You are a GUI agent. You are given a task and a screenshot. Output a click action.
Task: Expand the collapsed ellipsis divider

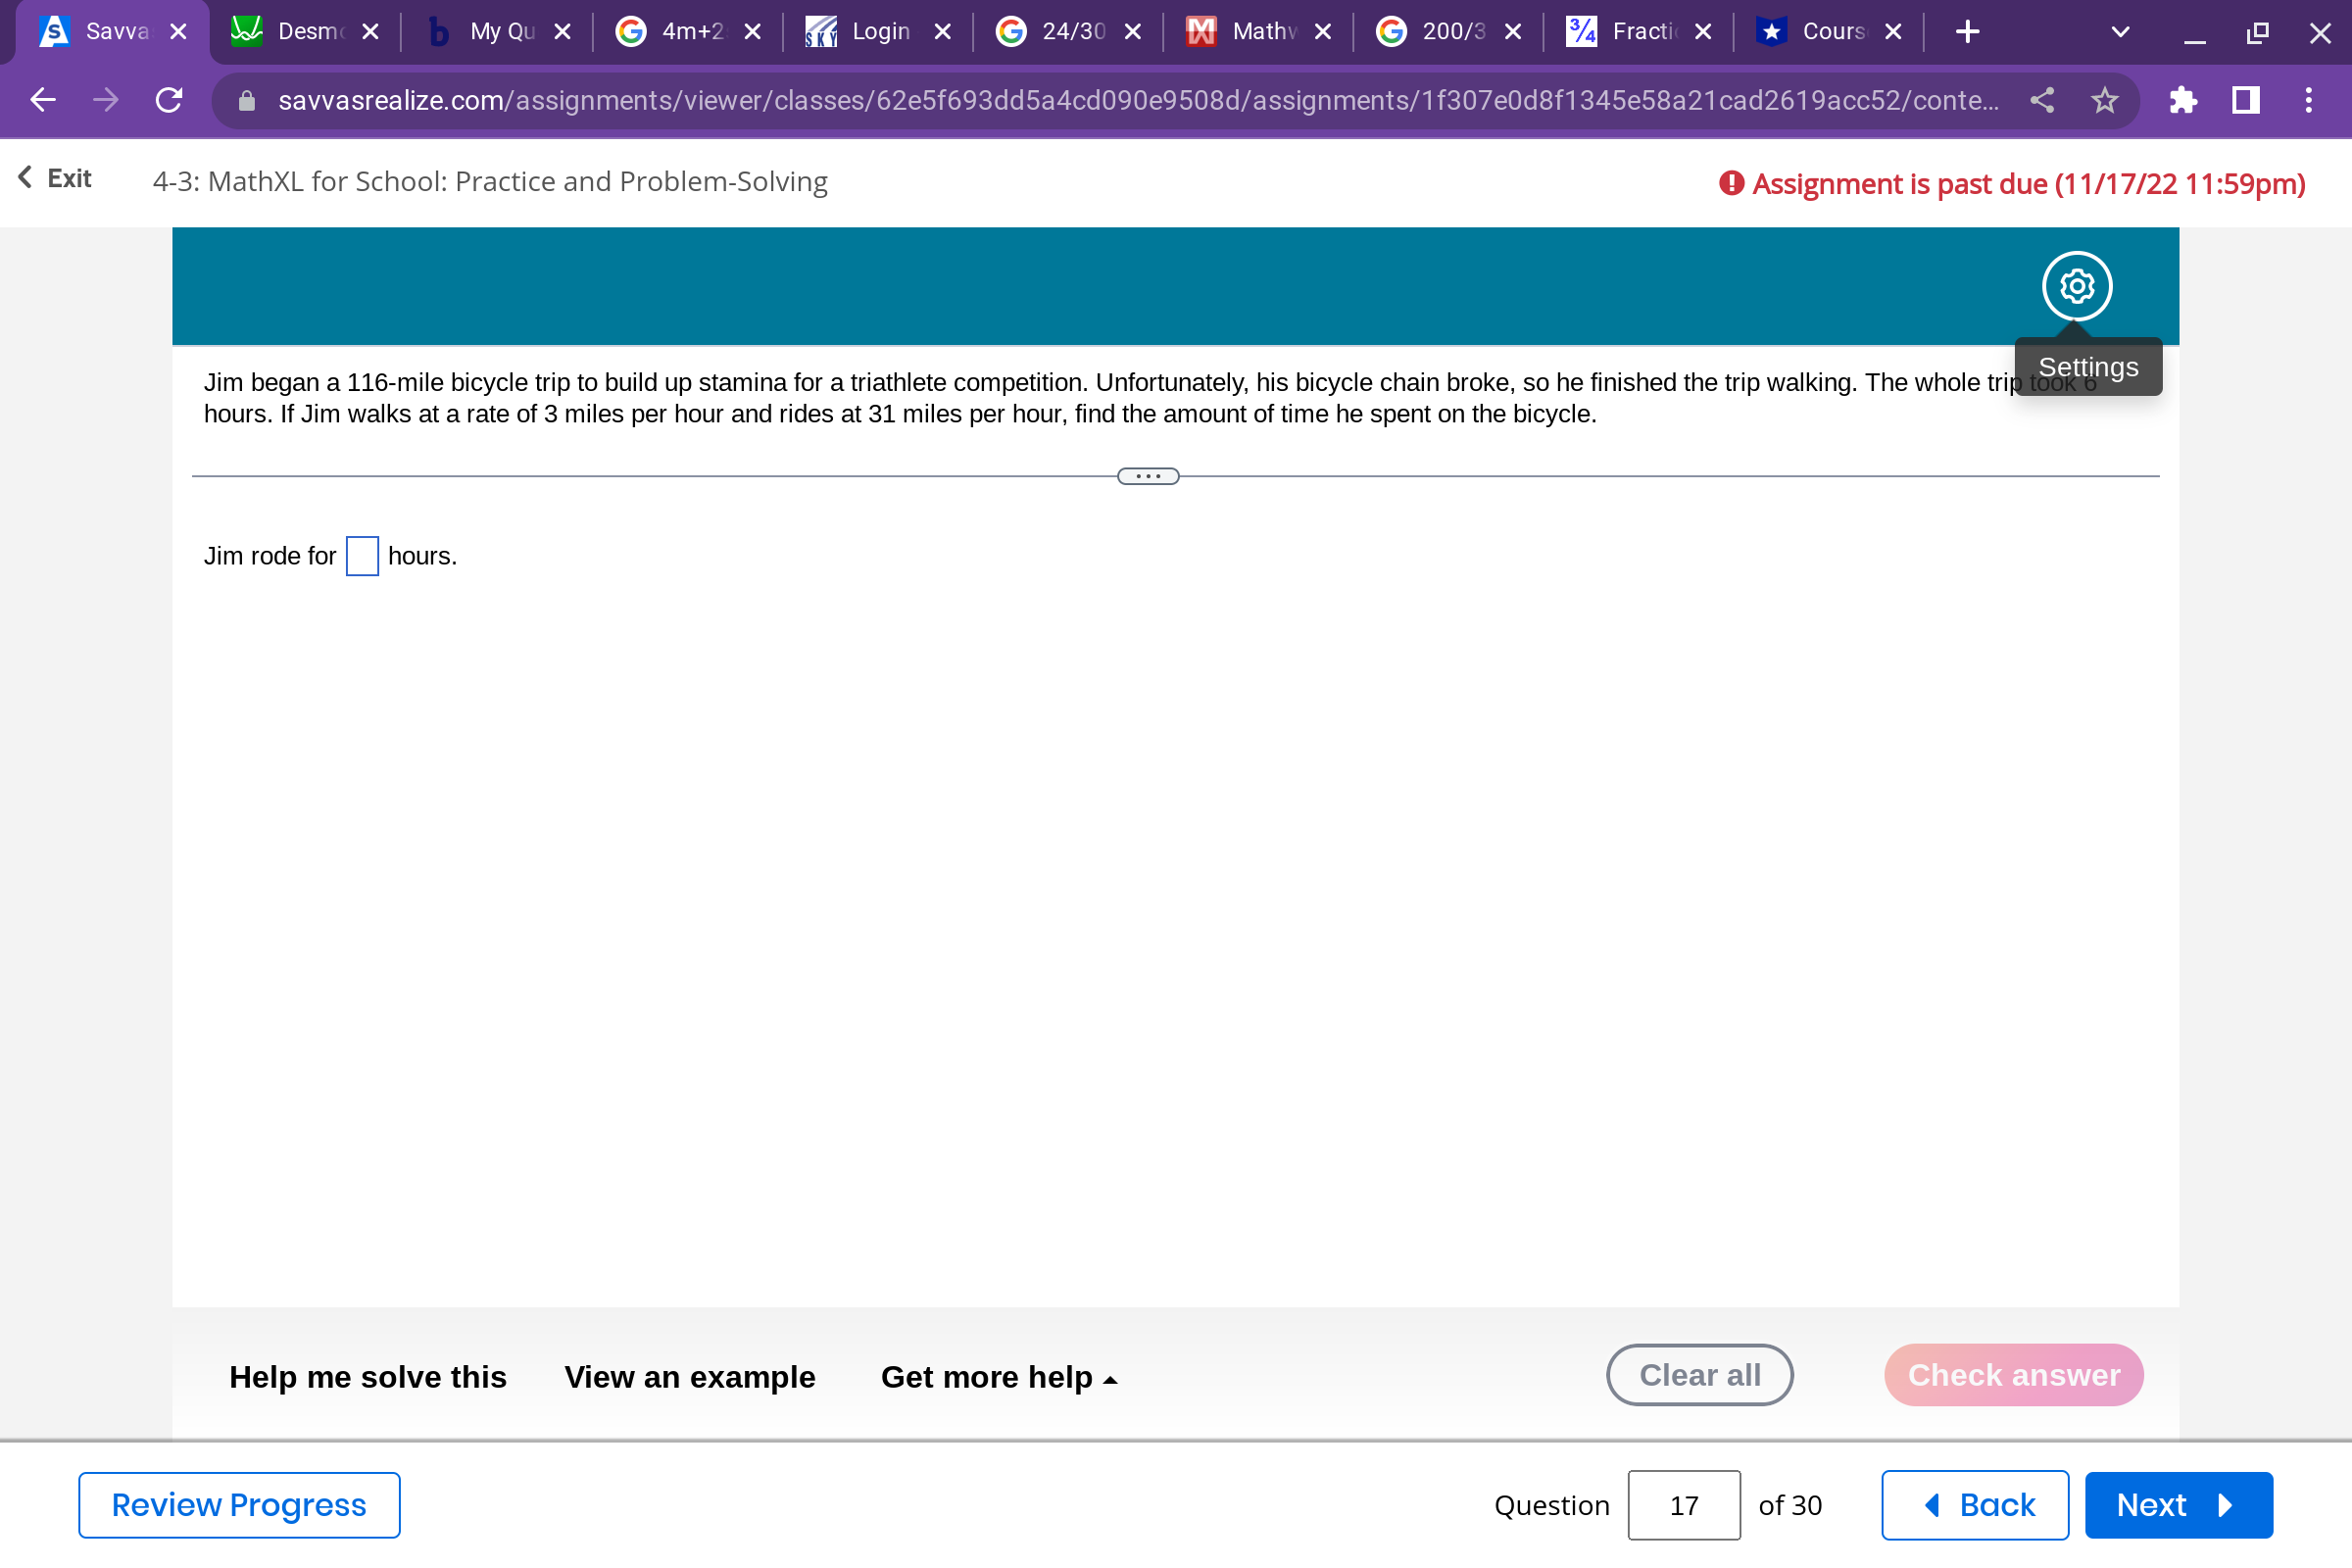coord(1148,476)
